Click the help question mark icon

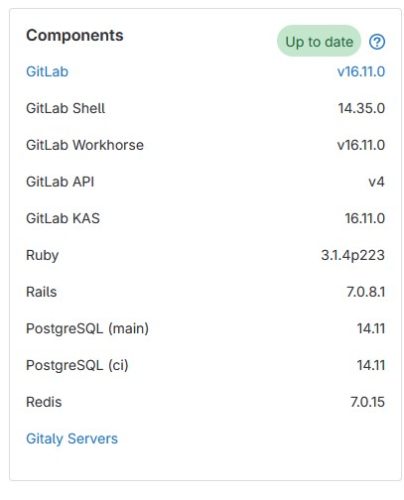(x=377, y=42)
